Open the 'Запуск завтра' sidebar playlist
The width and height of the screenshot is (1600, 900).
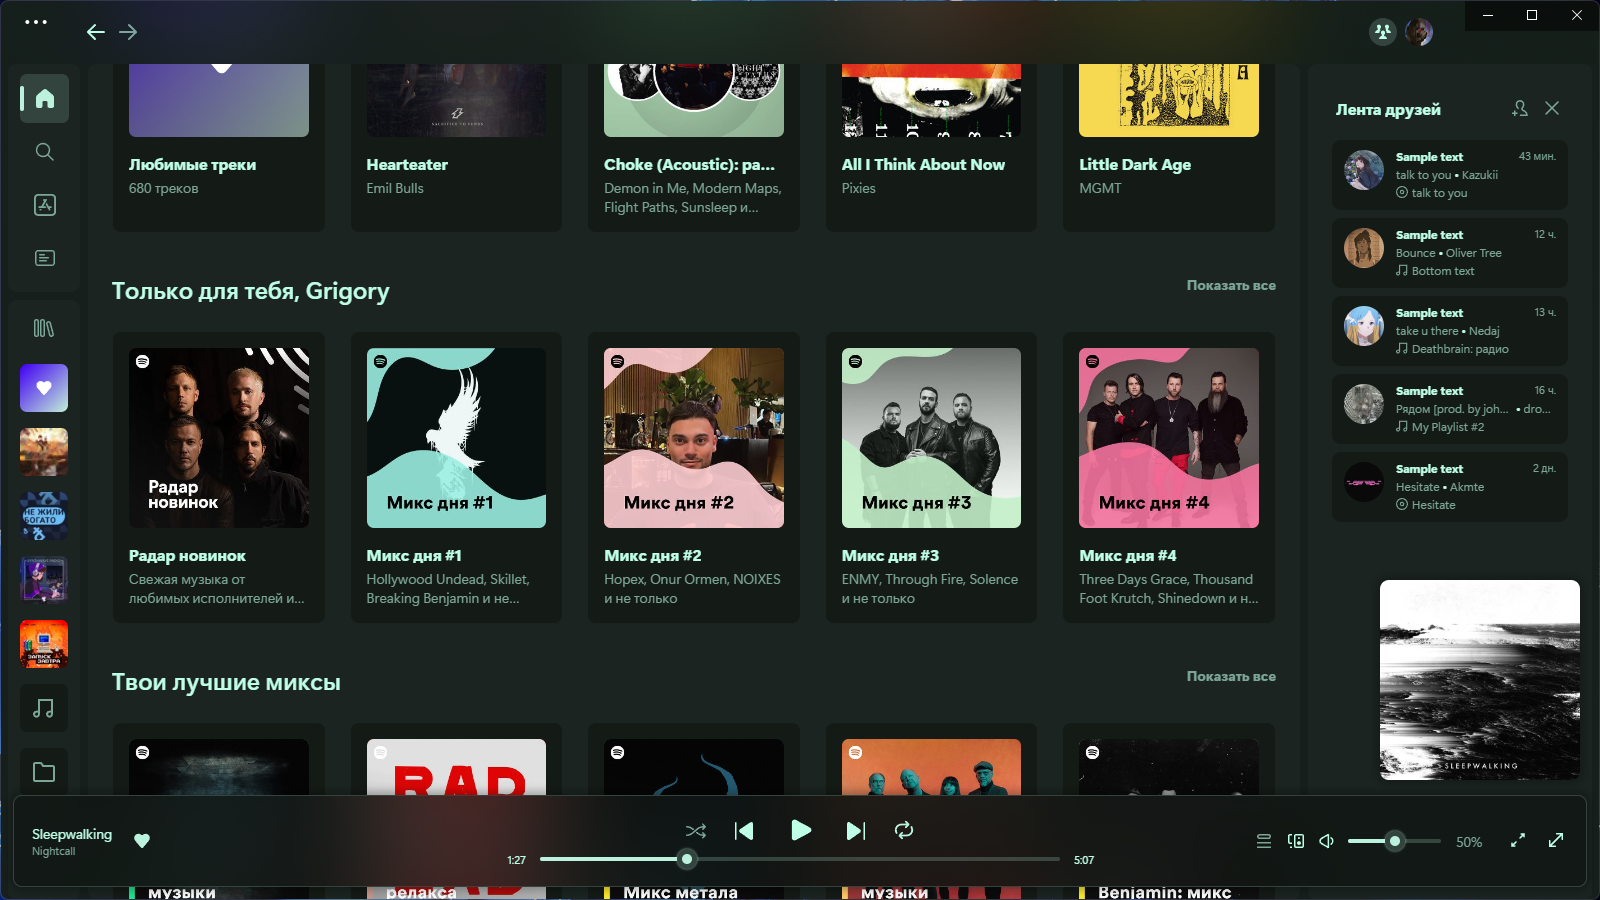pyautogui.click(x=44, y=644)
